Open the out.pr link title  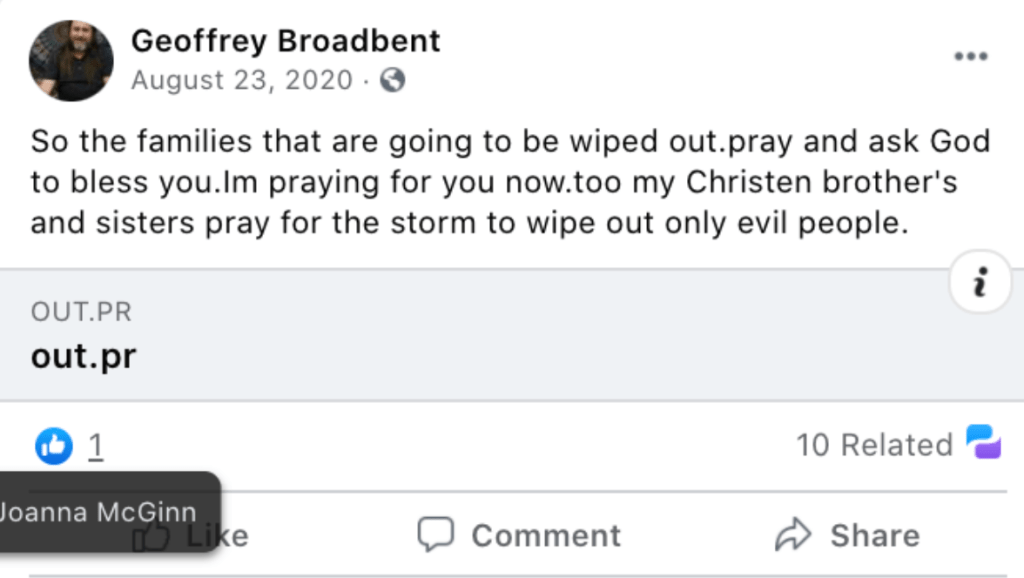pyautogui.click(x=84, y=356)
